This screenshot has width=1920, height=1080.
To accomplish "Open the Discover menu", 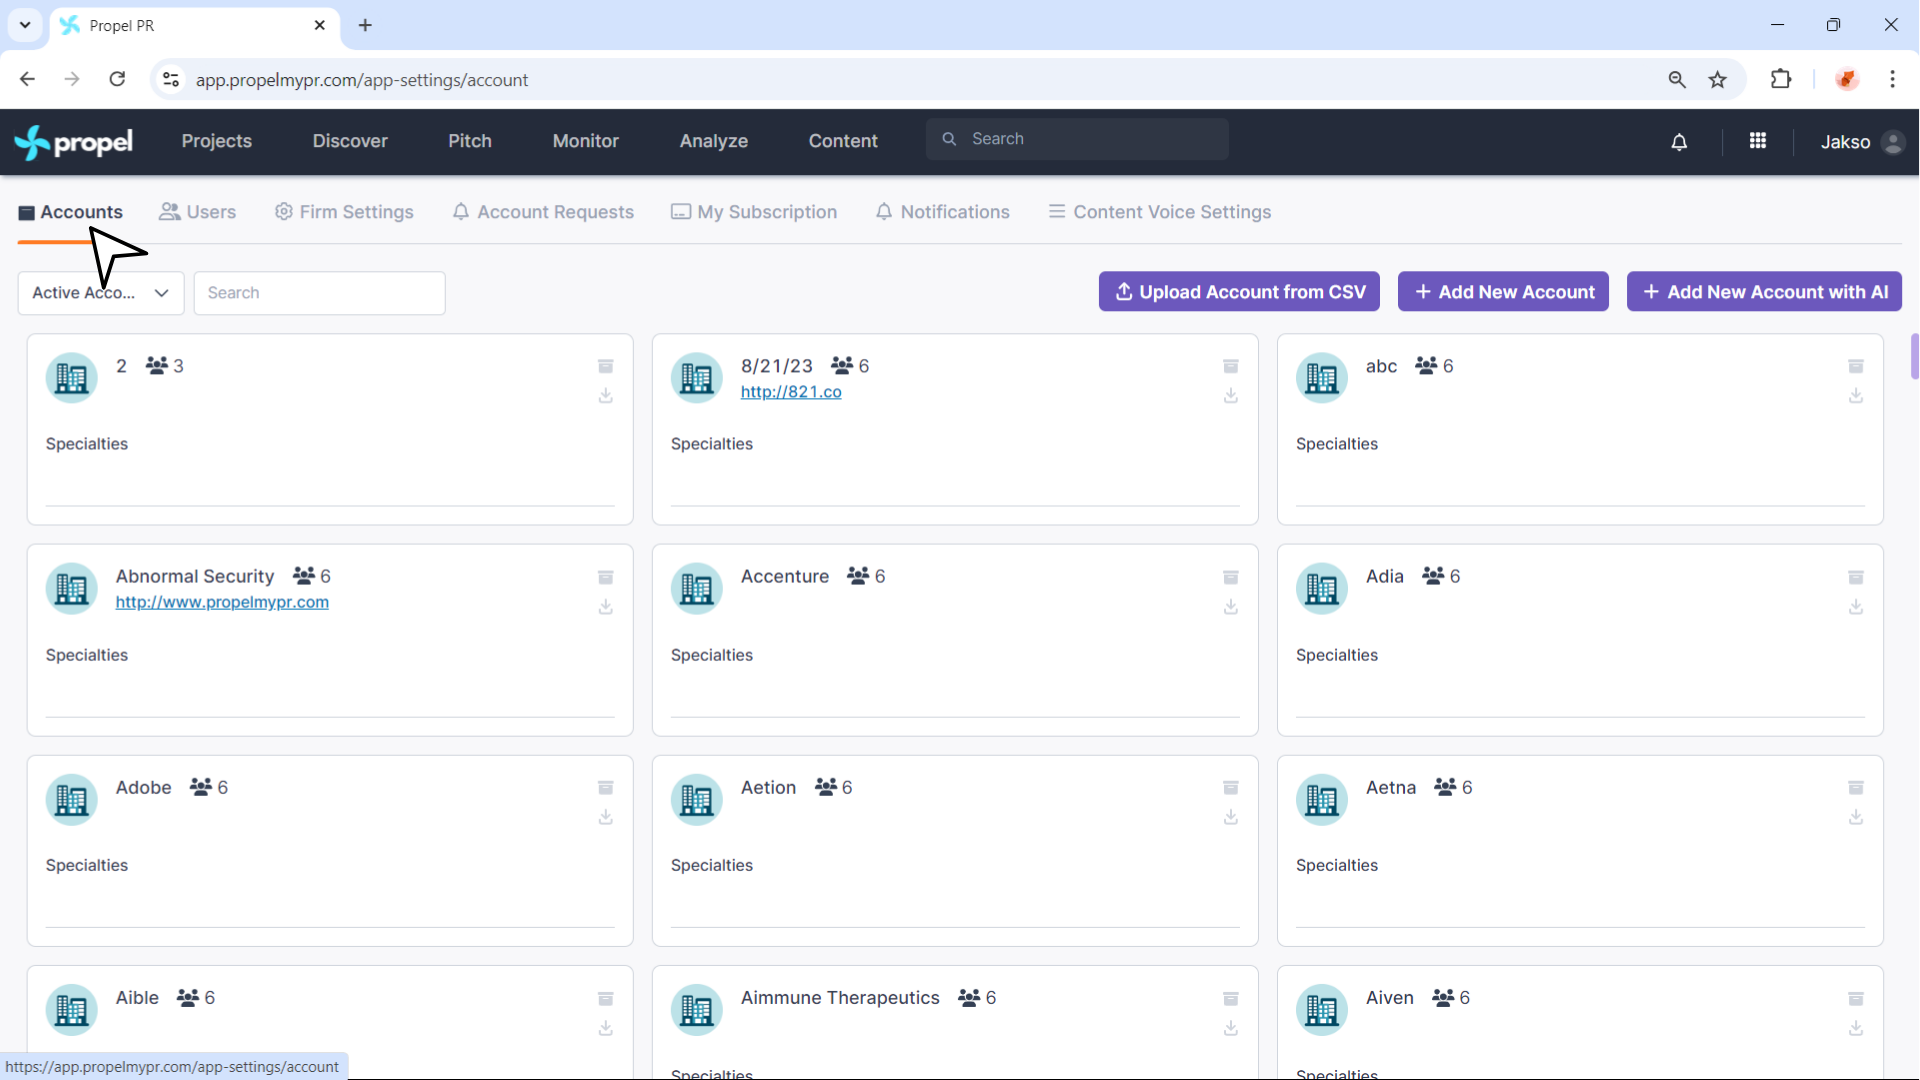I will tap(350, 141).
